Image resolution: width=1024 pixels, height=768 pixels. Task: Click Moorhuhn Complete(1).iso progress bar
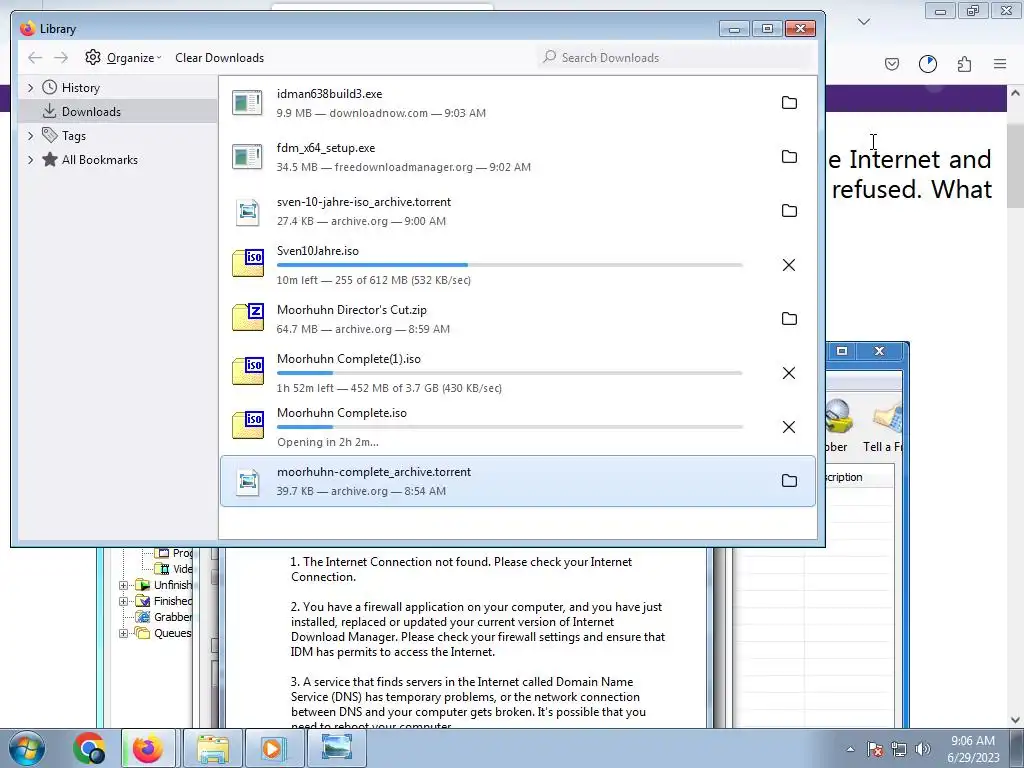(x=509, y=373)
